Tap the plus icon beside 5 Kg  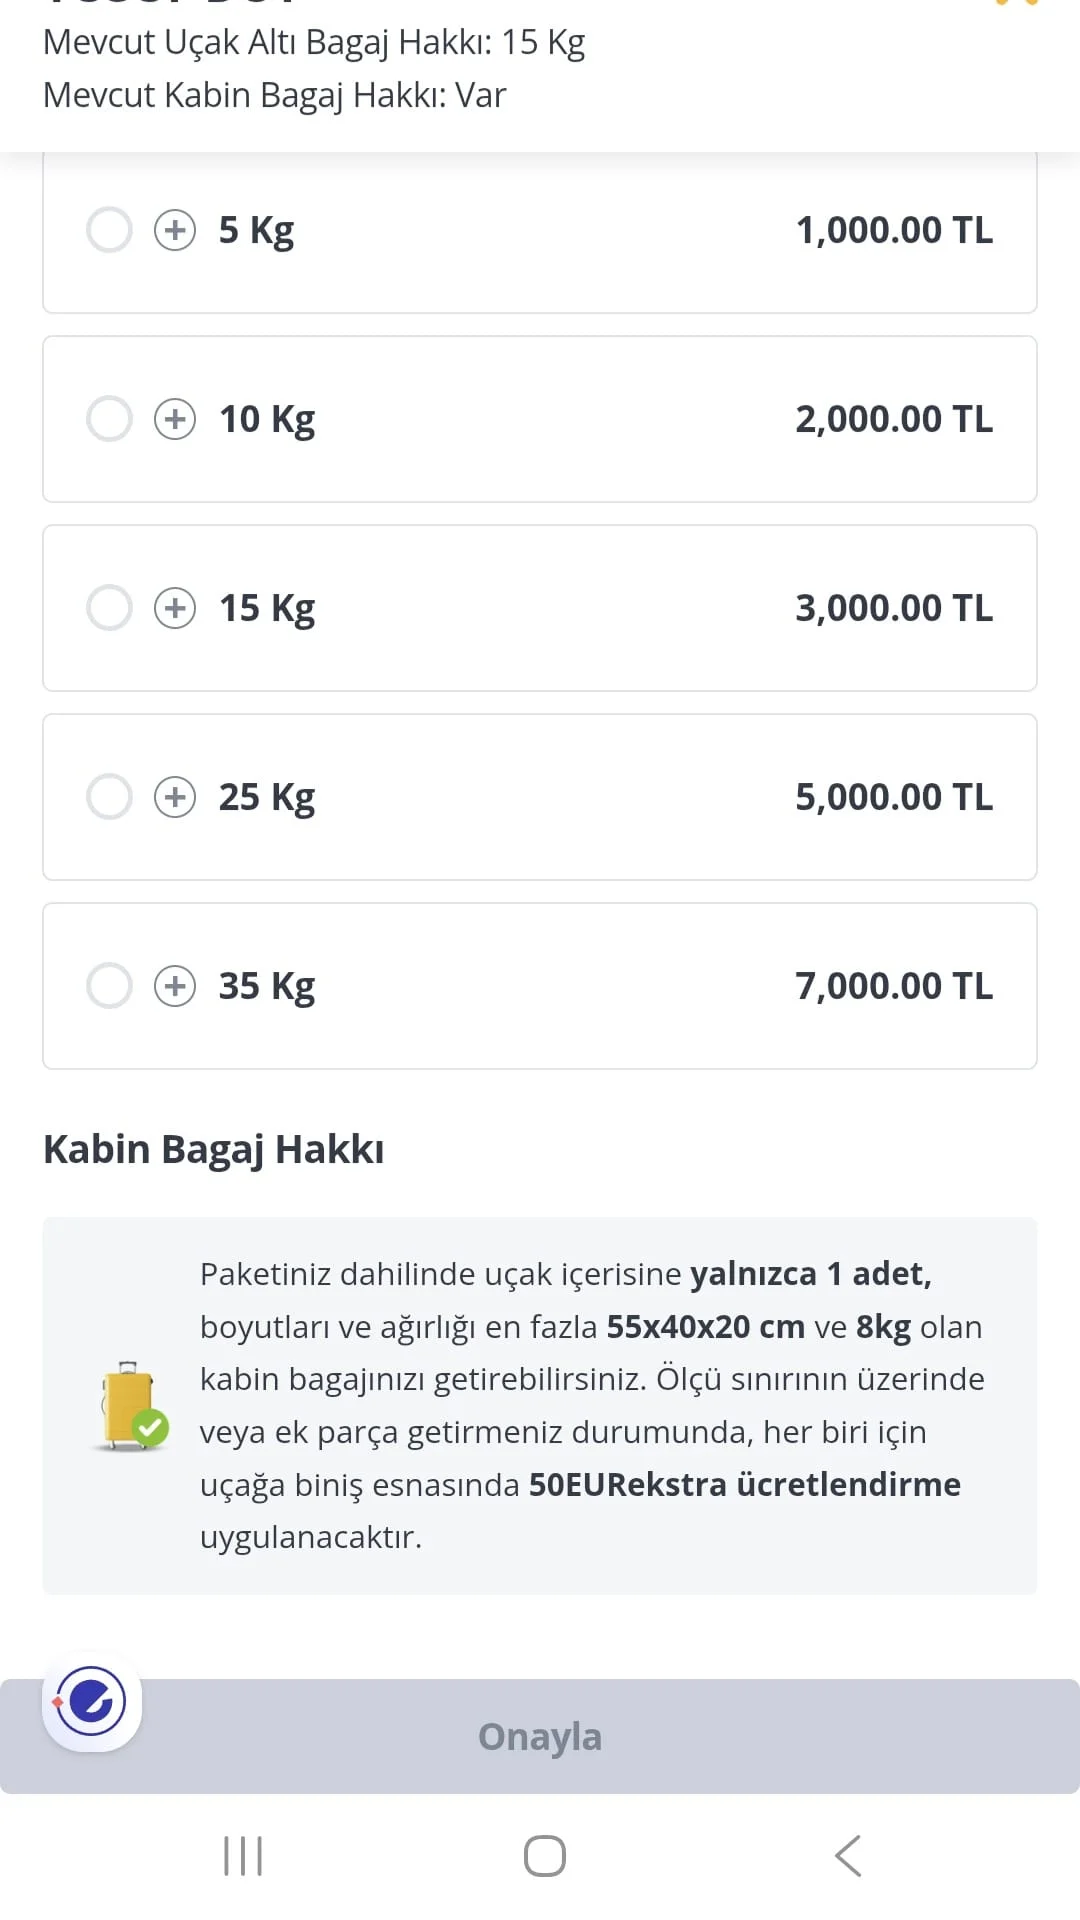point(175,230)
